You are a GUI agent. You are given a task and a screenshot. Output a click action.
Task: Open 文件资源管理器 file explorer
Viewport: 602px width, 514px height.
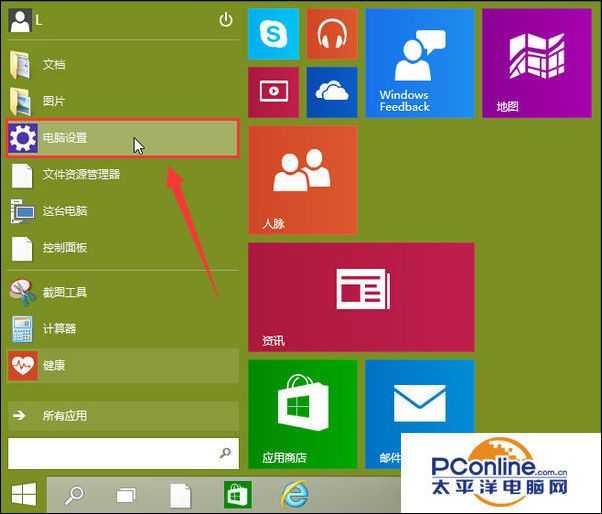point(123,175)
